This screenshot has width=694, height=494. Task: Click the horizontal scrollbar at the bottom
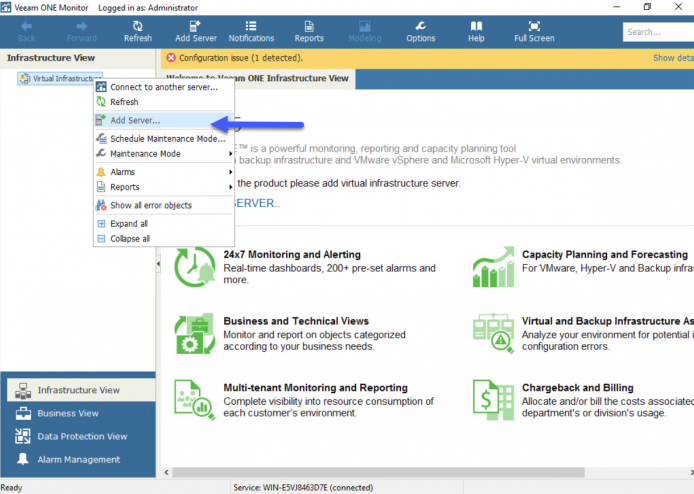378,472
